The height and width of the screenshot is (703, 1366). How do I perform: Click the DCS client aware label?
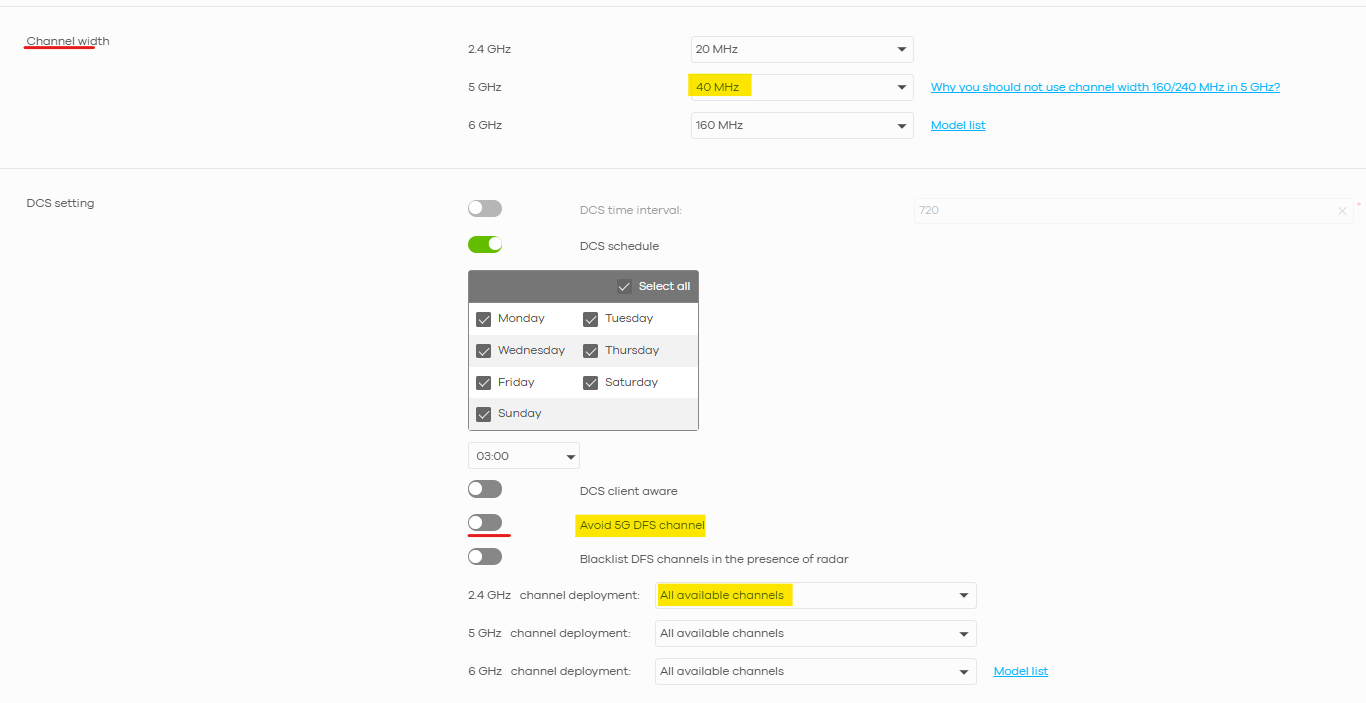coord(629,491)
